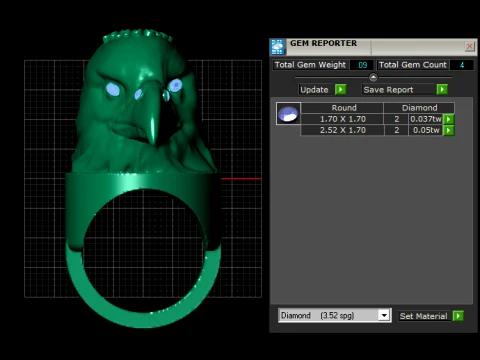
Task: Select the 1.70 X 1.70 size row
Action: tap(378, 119)
